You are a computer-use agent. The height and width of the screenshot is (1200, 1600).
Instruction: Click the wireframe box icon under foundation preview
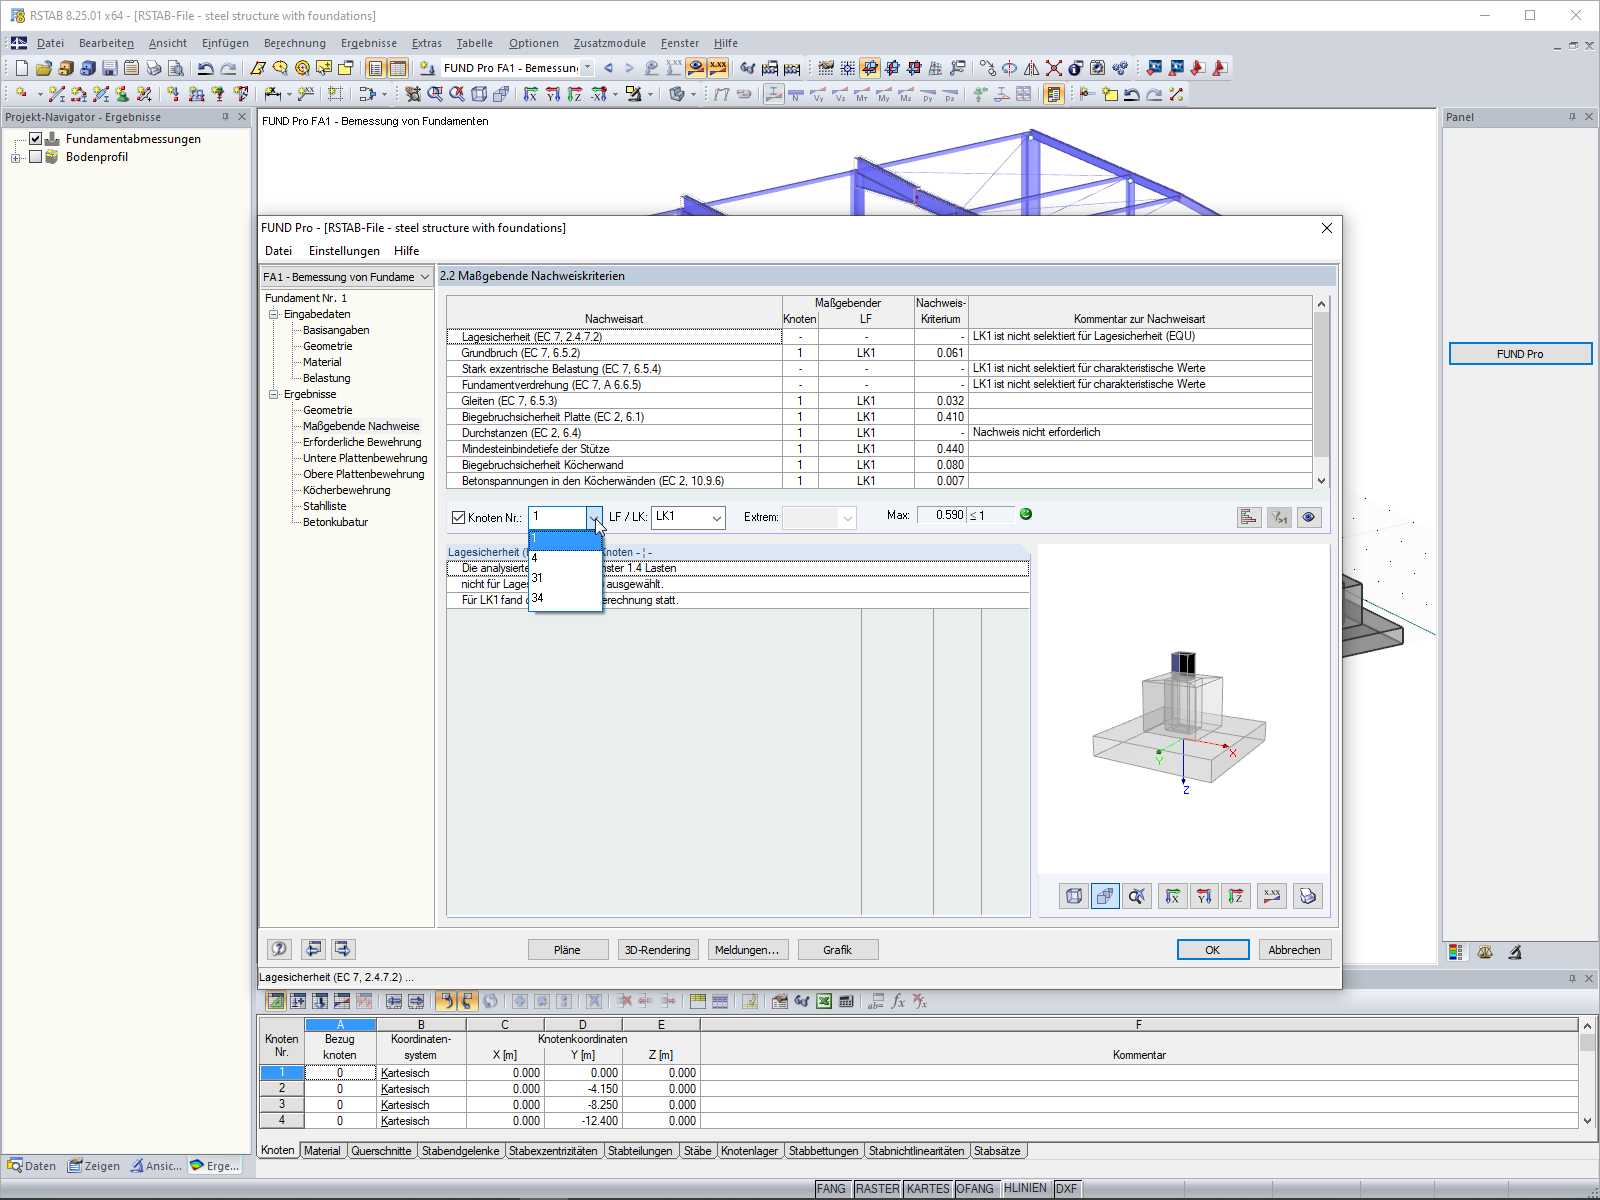coord(1074,896)
